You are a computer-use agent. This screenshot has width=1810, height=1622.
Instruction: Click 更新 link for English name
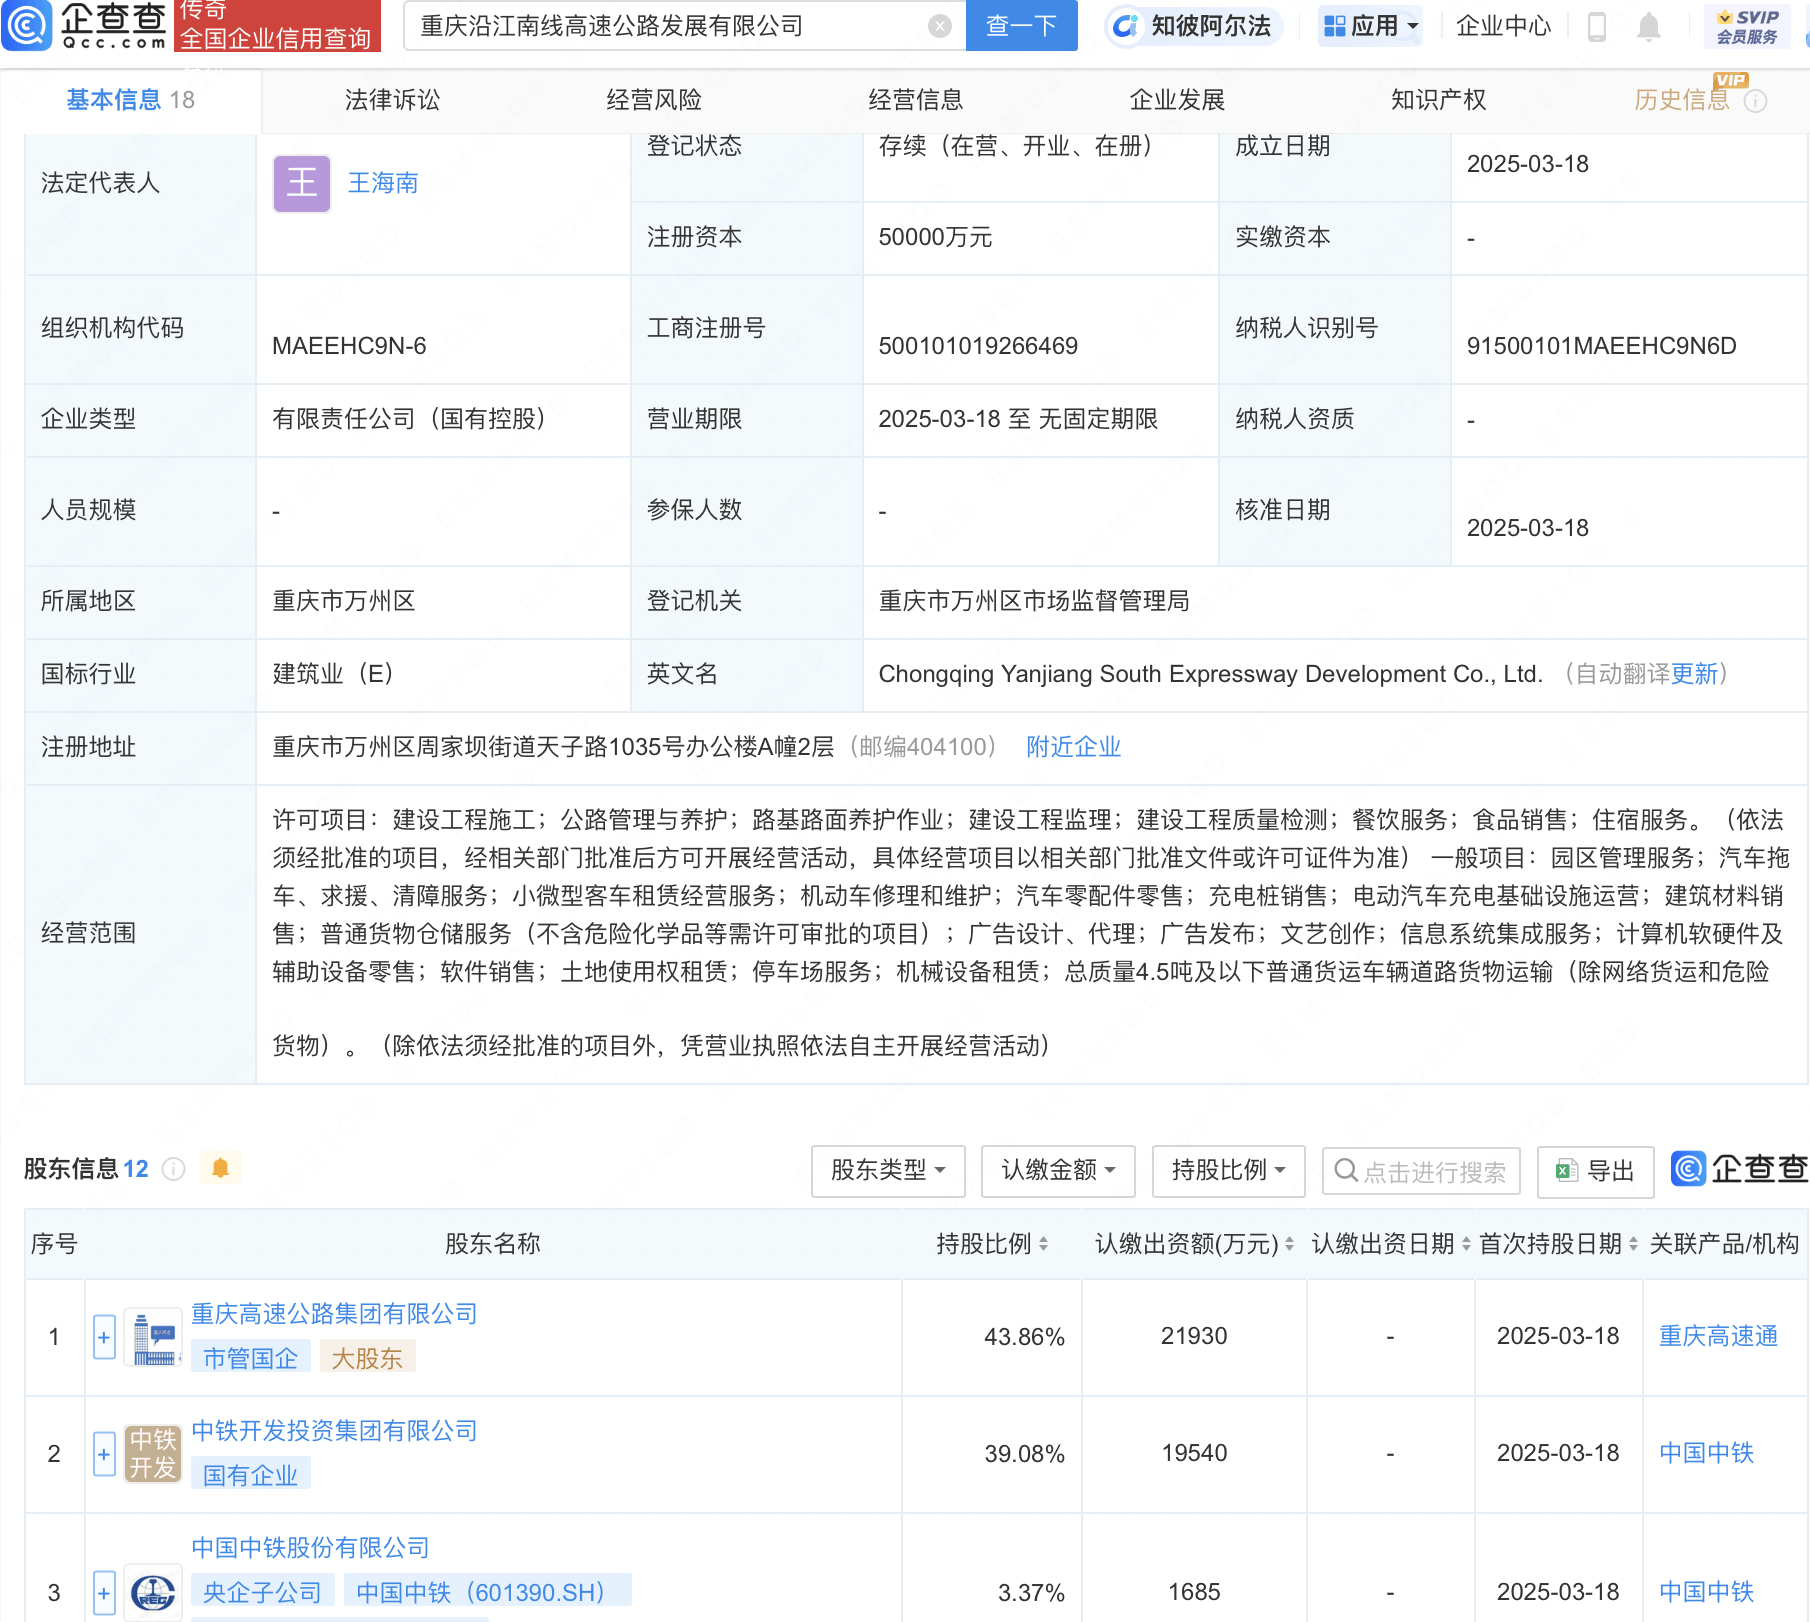(x=1694, y=674)
